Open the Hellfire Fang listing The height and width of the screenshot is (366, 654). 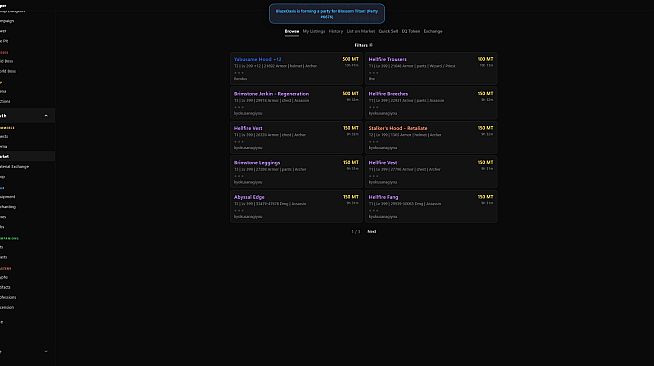431,206
